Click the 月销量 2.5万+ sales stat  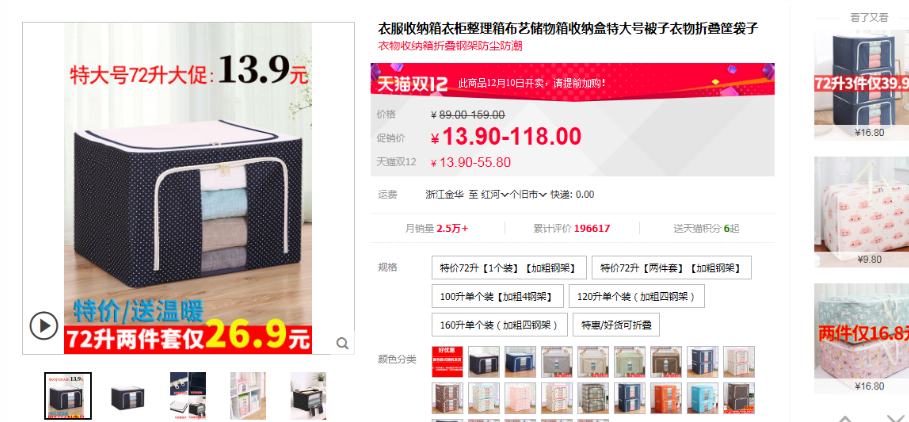tap(437, 228)
